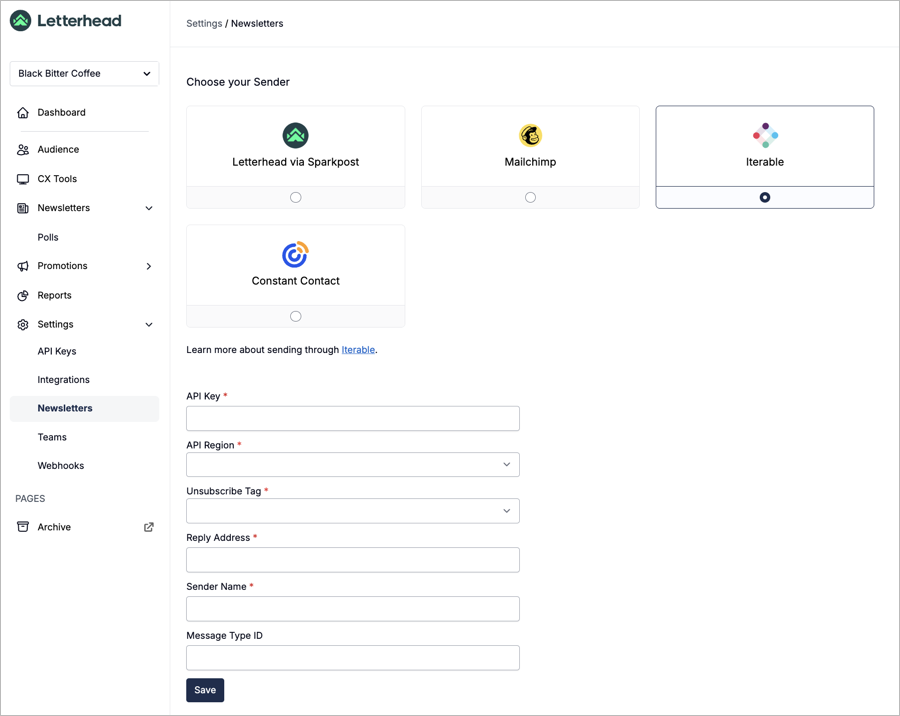The width and height of the screenshot is (900, 716).
Task: Open API Keys settings page
Action: click(x=57, y=351)
